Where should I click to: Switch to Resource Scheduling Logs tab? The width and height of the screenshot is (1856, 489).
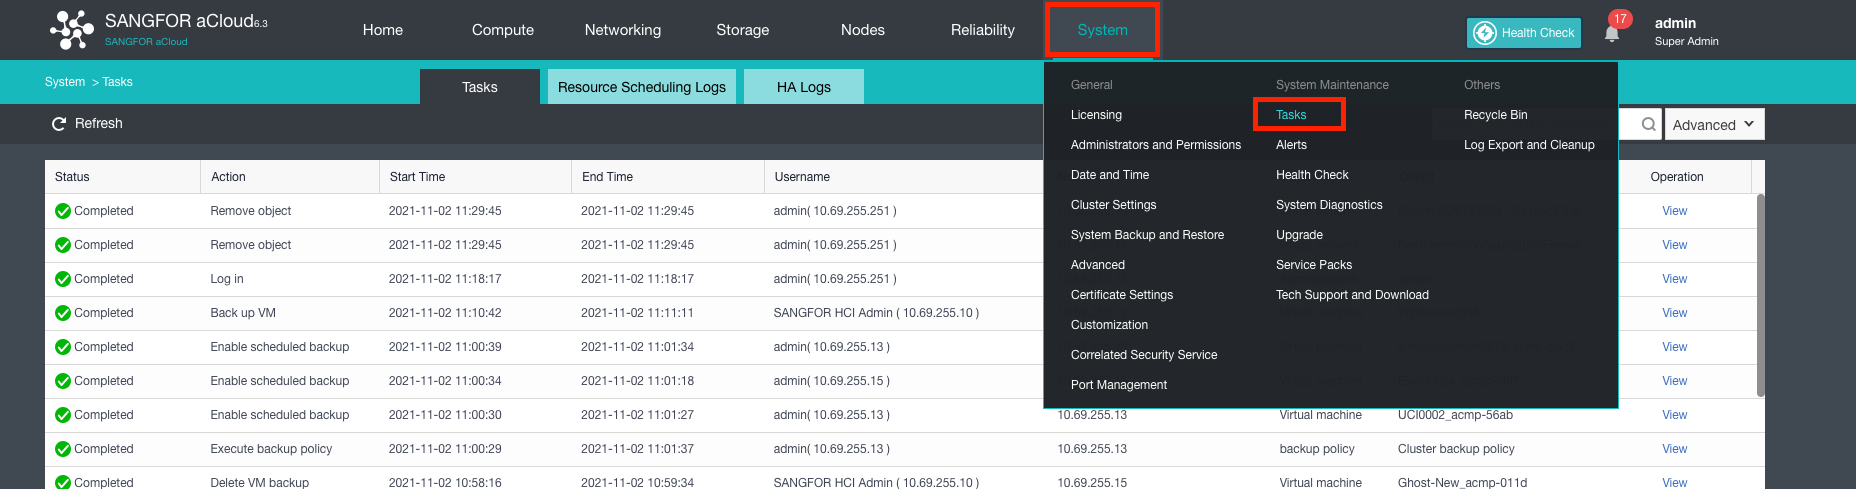tap(642, 87)
